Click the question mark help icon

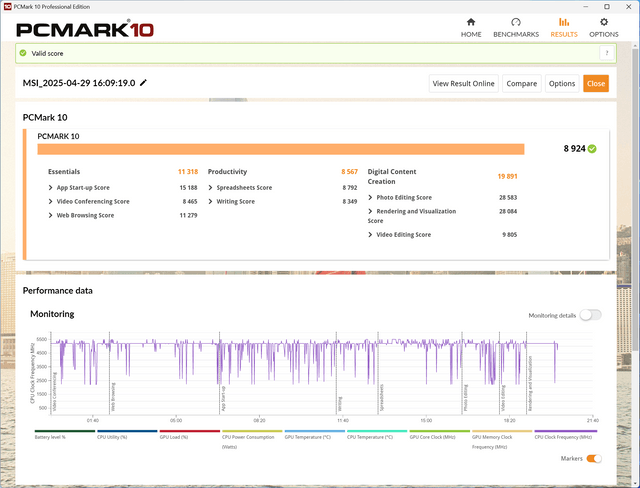coord(607,53)
